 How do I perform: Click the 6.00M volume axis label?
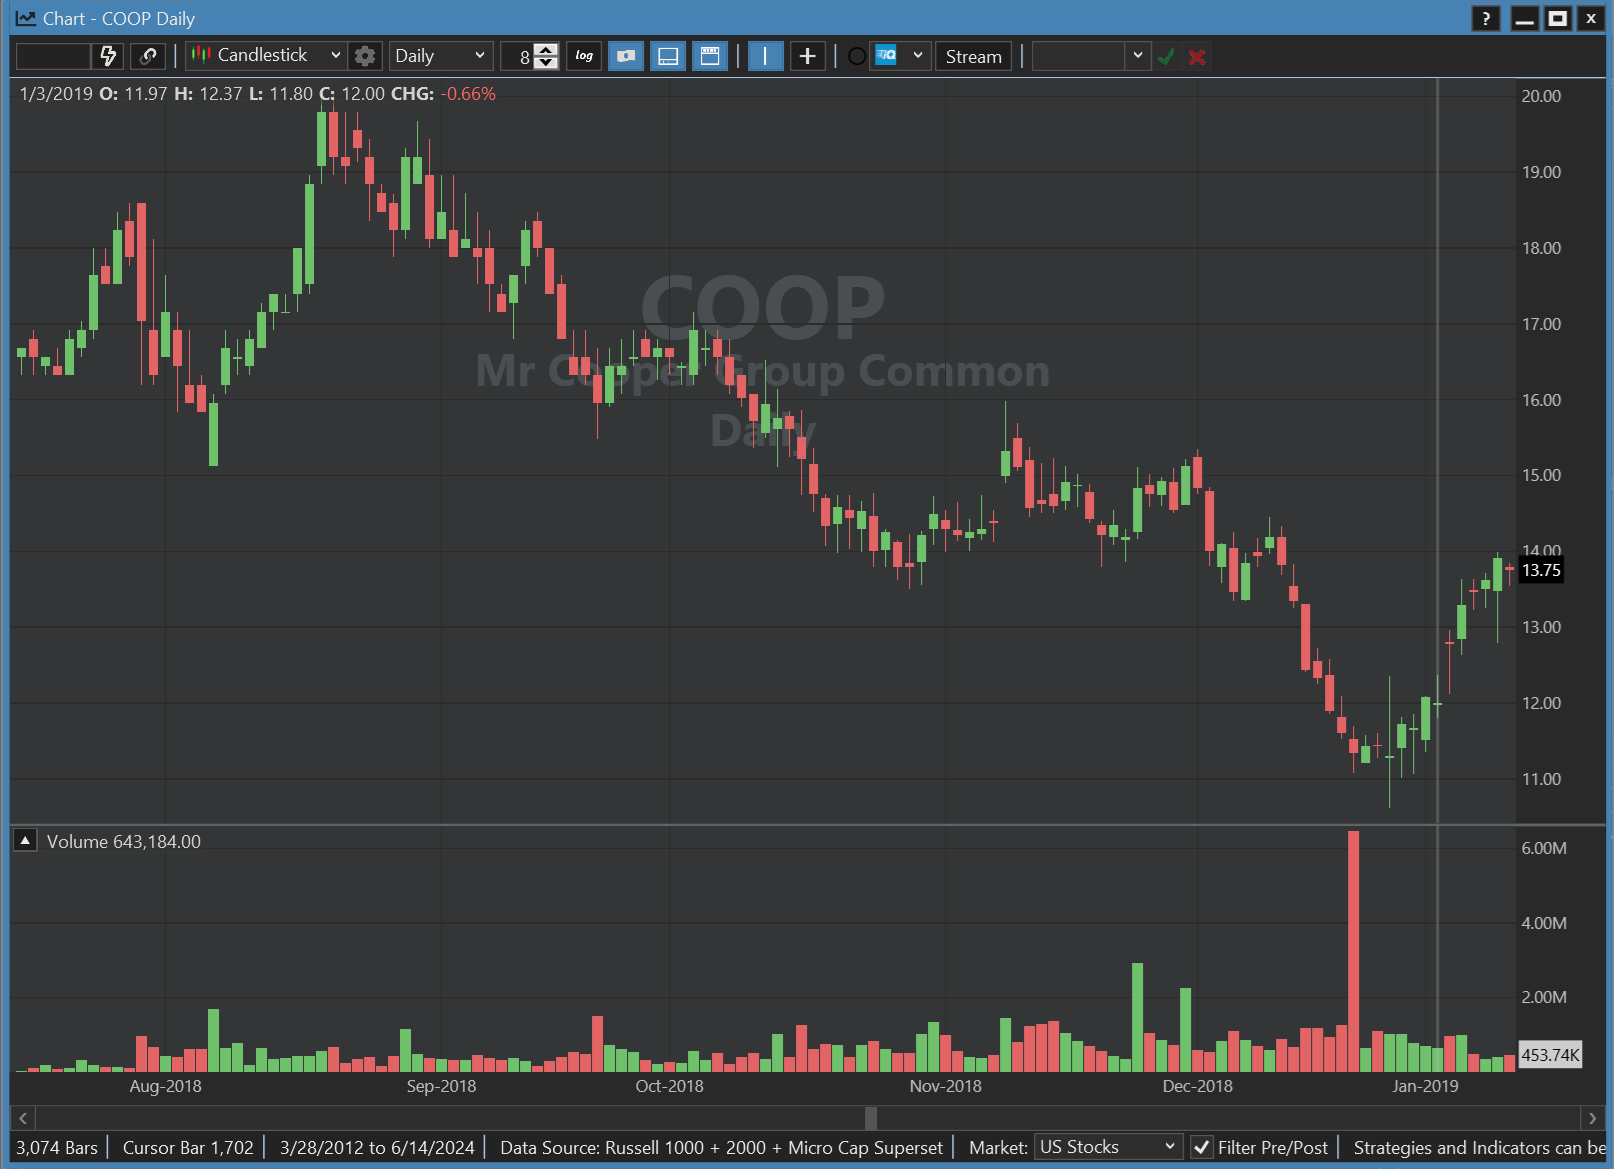[1544, 848]
